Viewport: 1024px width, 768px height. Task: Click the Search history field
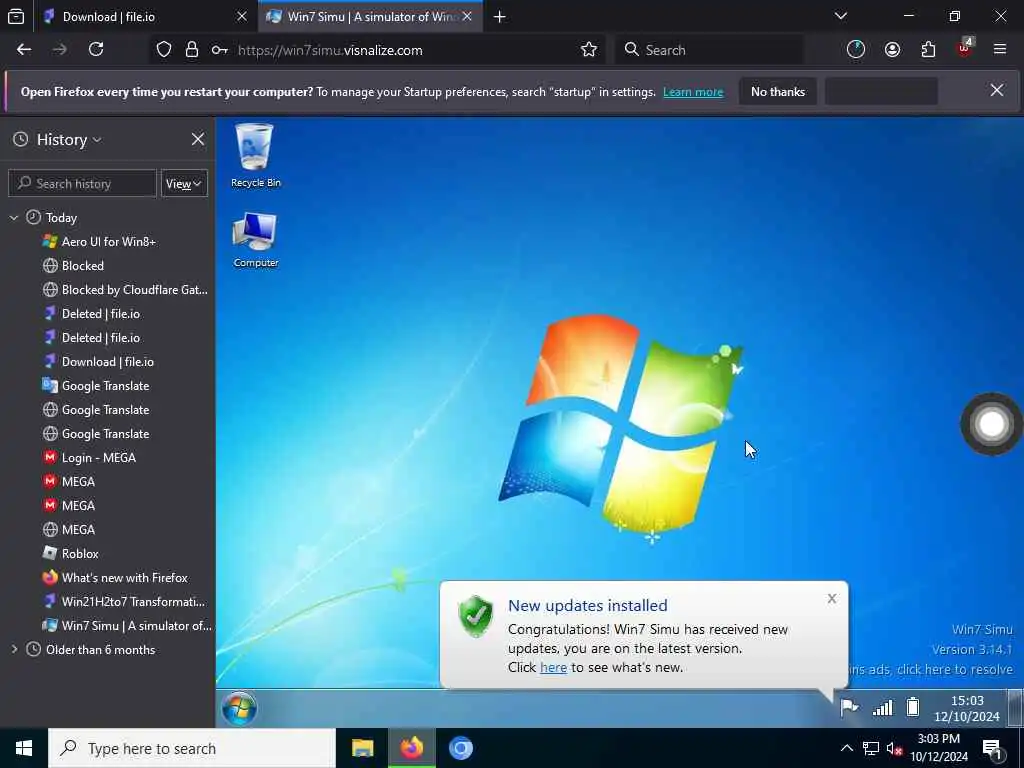pyautogui.click(x=82, y=184)
